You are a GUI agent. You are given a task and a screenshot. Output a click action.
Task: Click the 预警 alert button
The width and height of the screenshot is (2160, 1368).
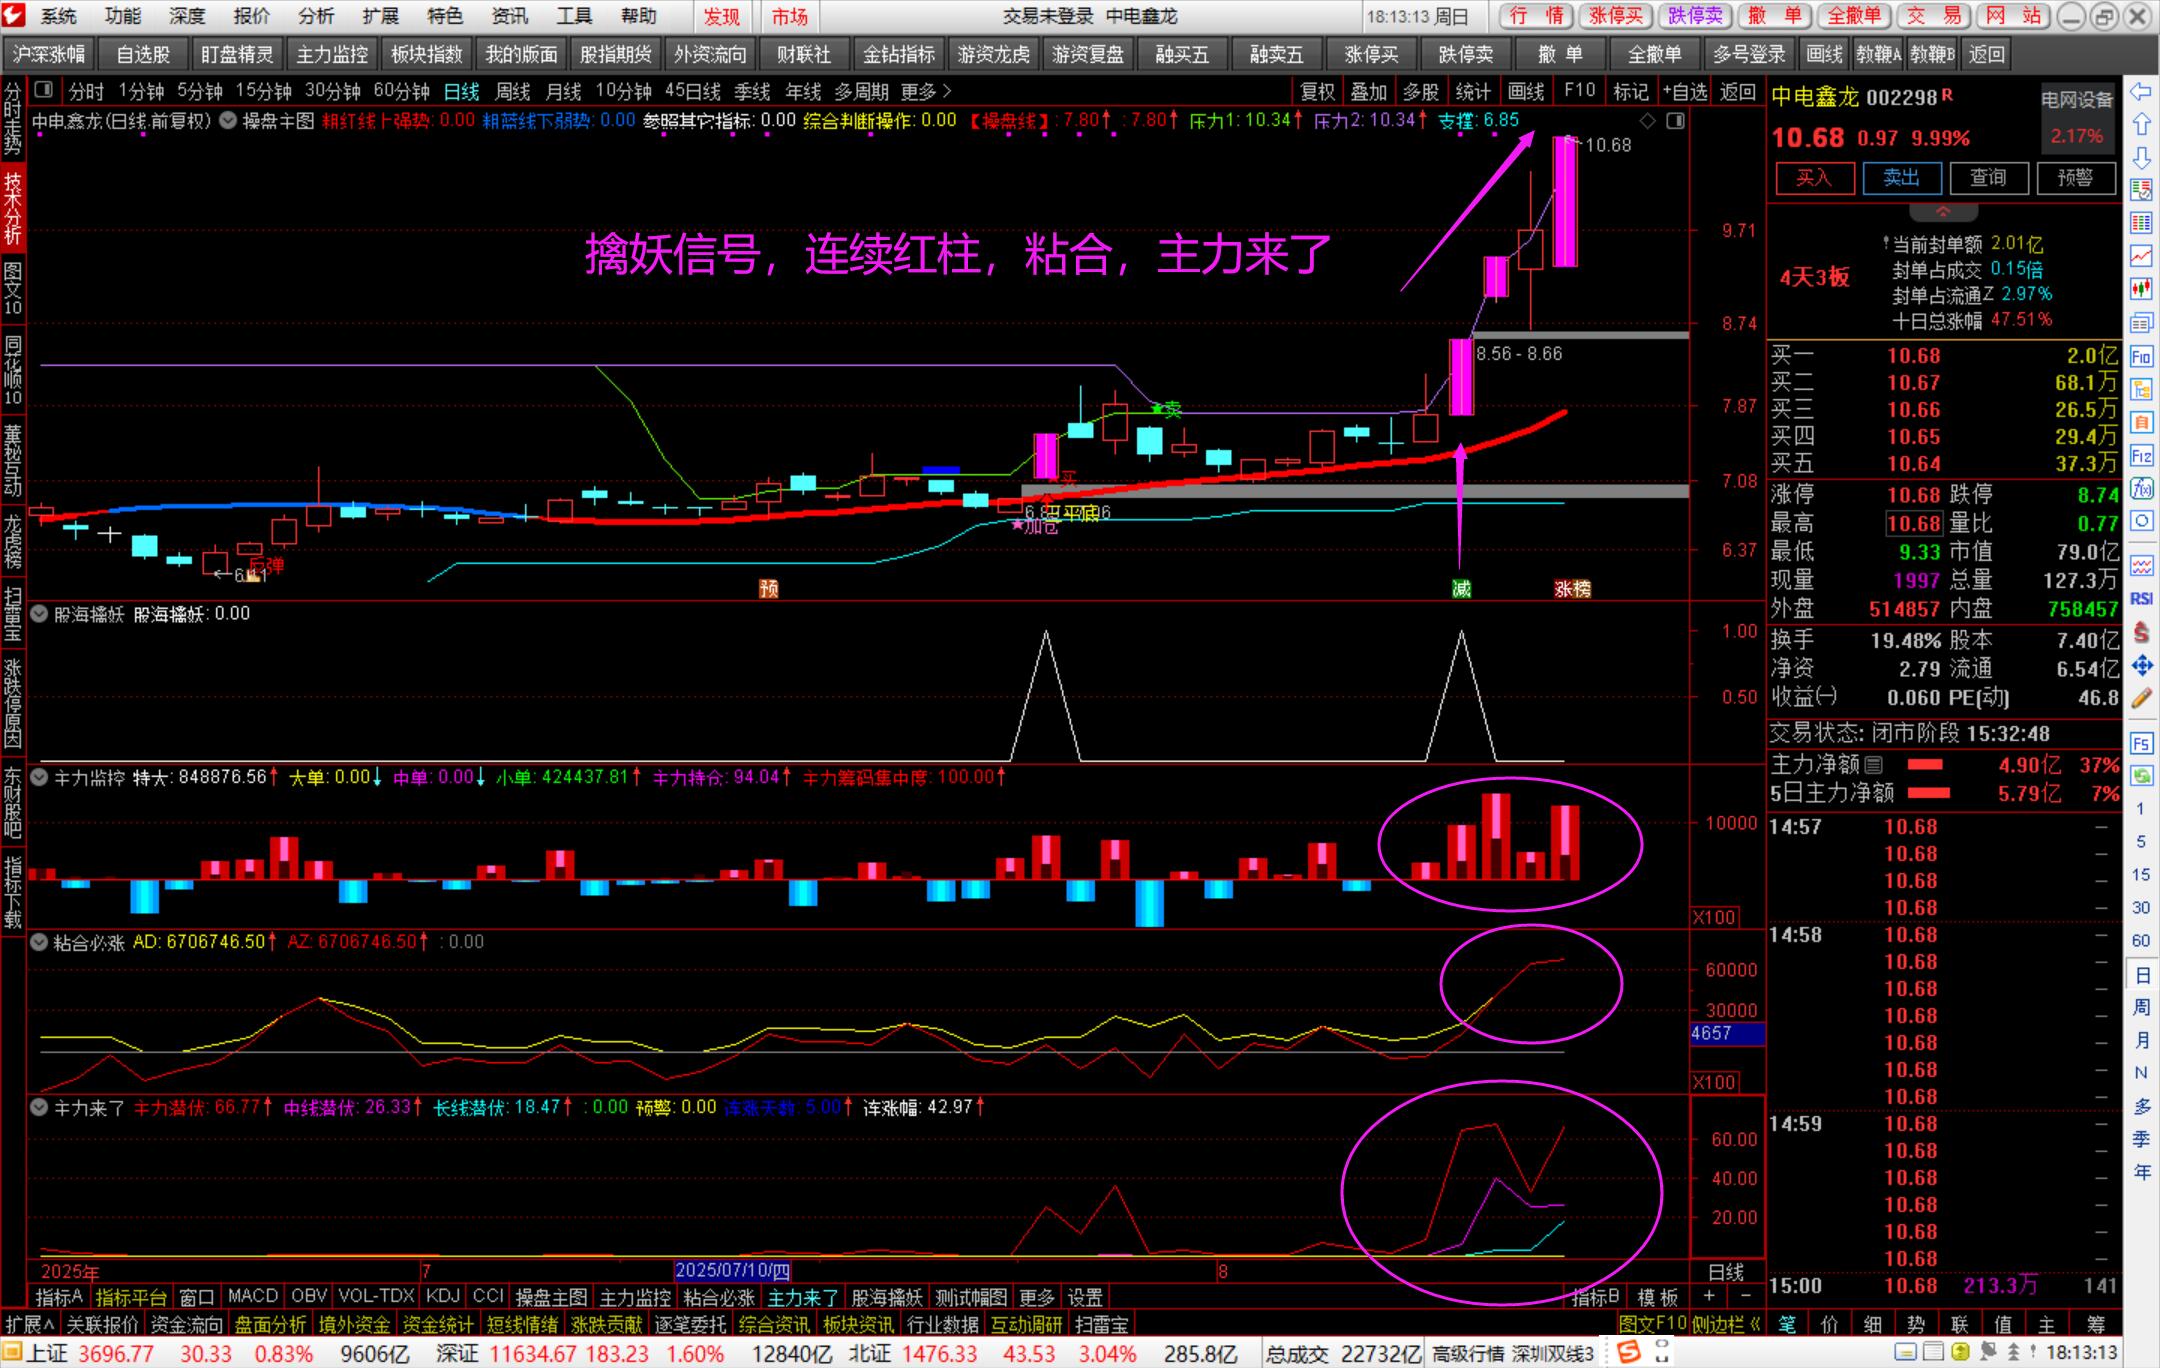[x=2075, y=177]
